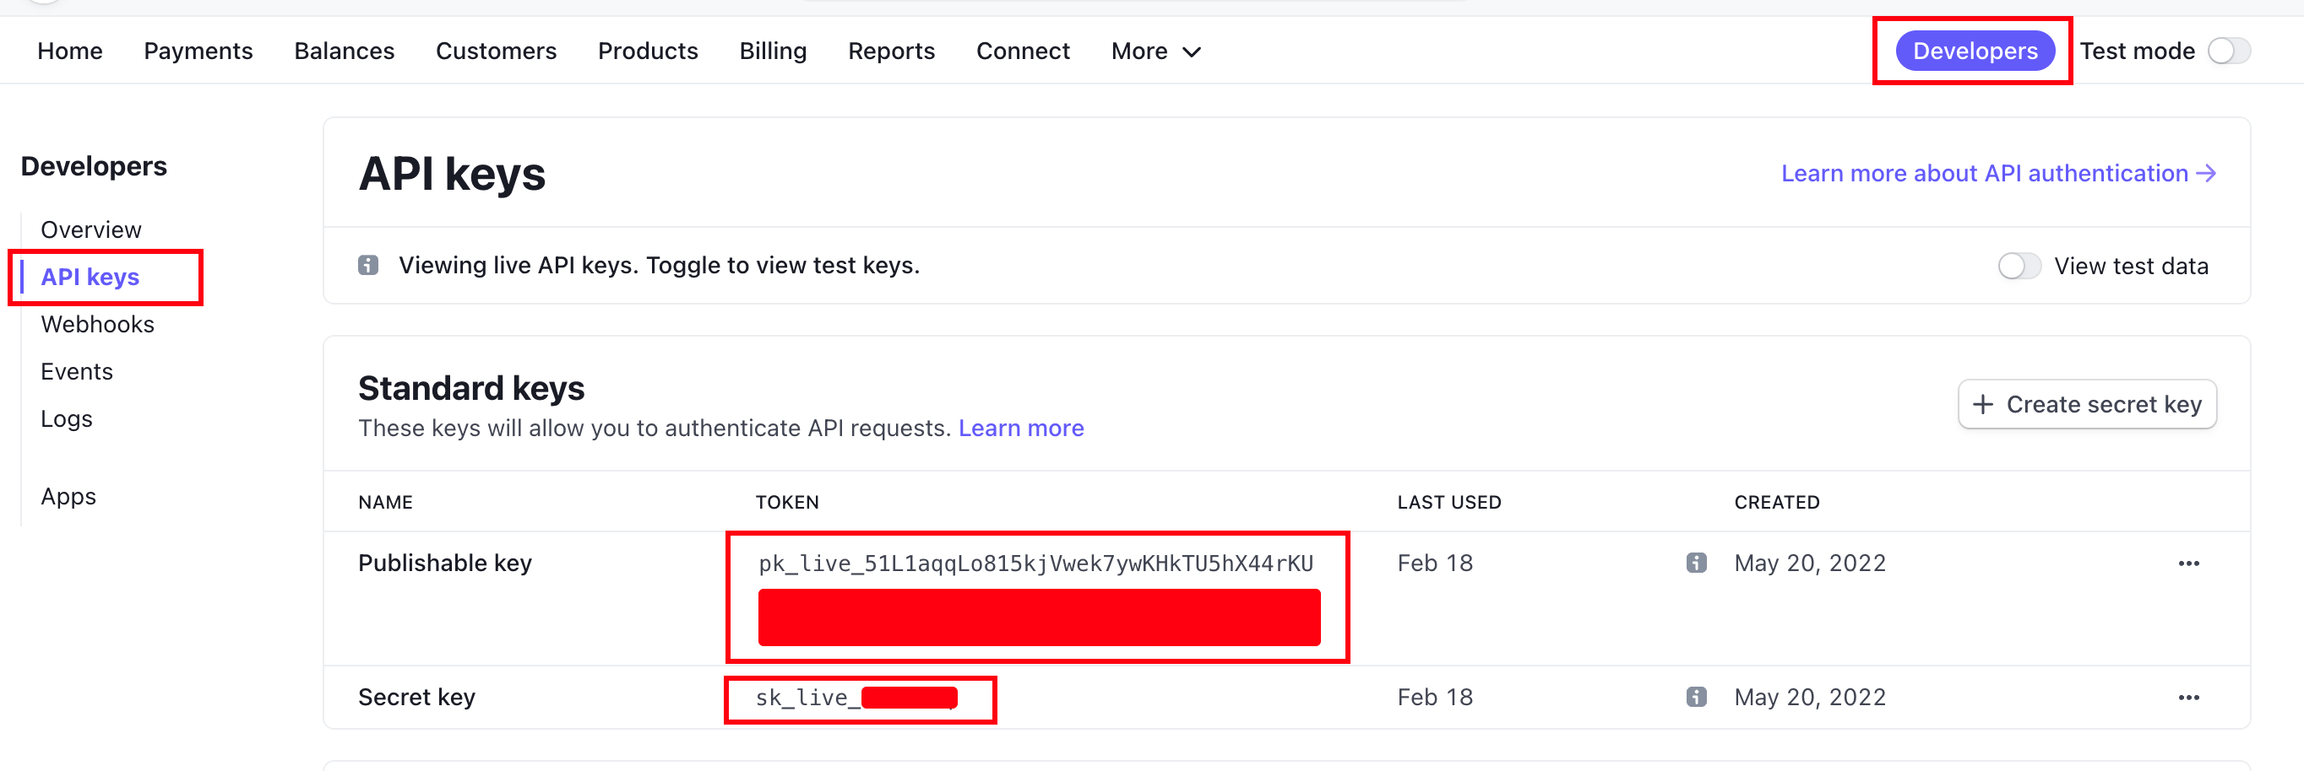Toggle Test mode switch in top bar
The width and height of the screenshot is (2304, 771).
(x=2229, y=51)
